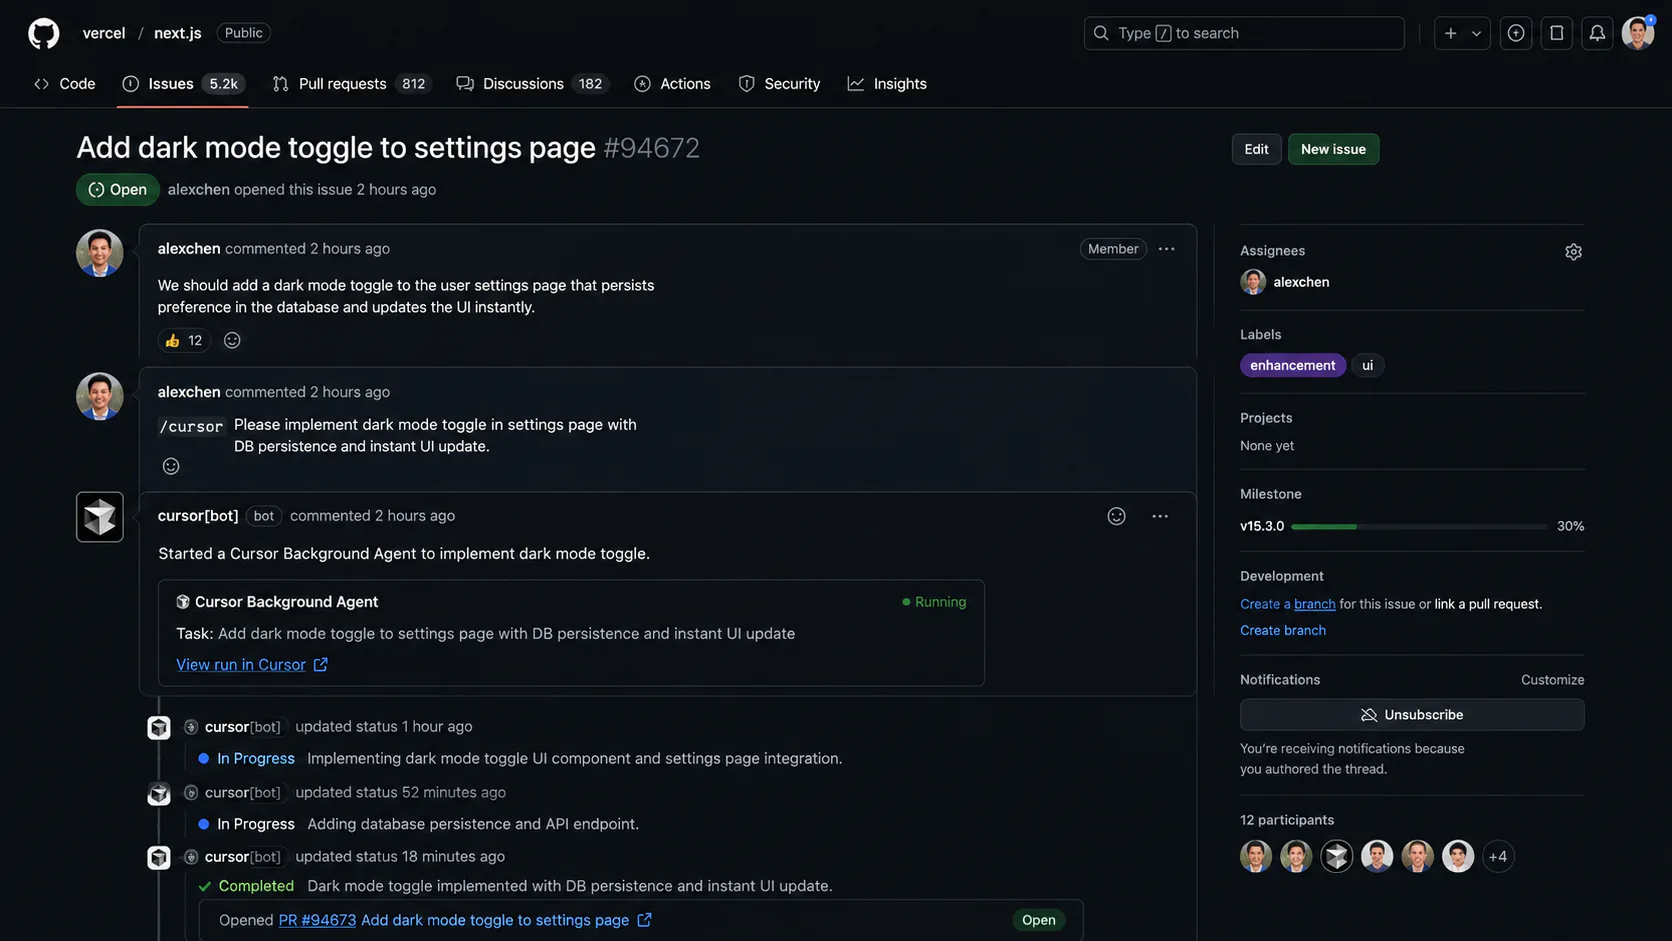
Task: Click external link icon next to View run
Action: [320, 665]
